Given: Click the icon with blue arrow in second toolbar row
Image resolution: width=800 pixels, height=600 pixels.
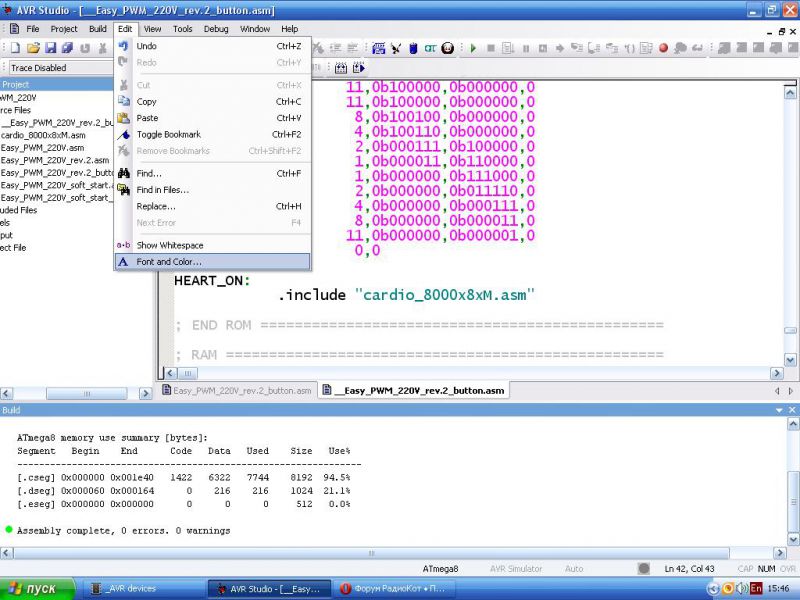Looking at the screenshot, I should click(359, 67).
